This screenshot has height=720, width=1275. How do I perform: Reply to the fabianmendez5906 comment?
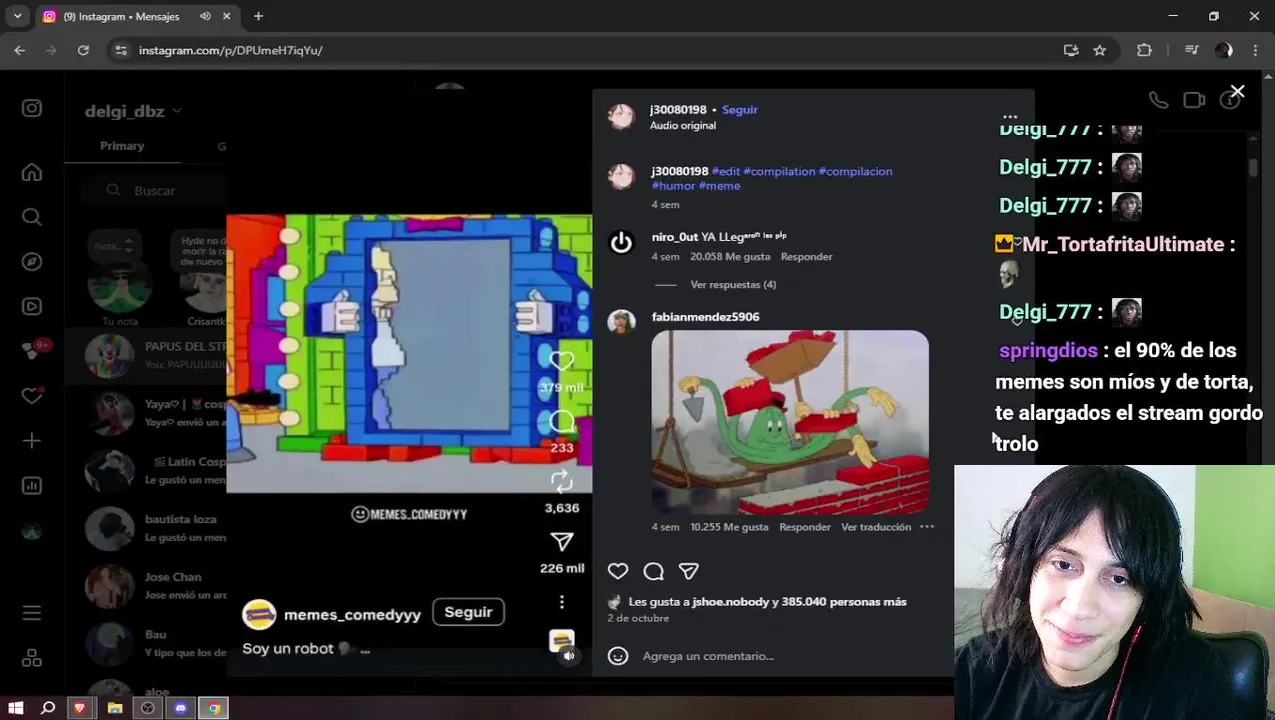click(x=805, y=527)
